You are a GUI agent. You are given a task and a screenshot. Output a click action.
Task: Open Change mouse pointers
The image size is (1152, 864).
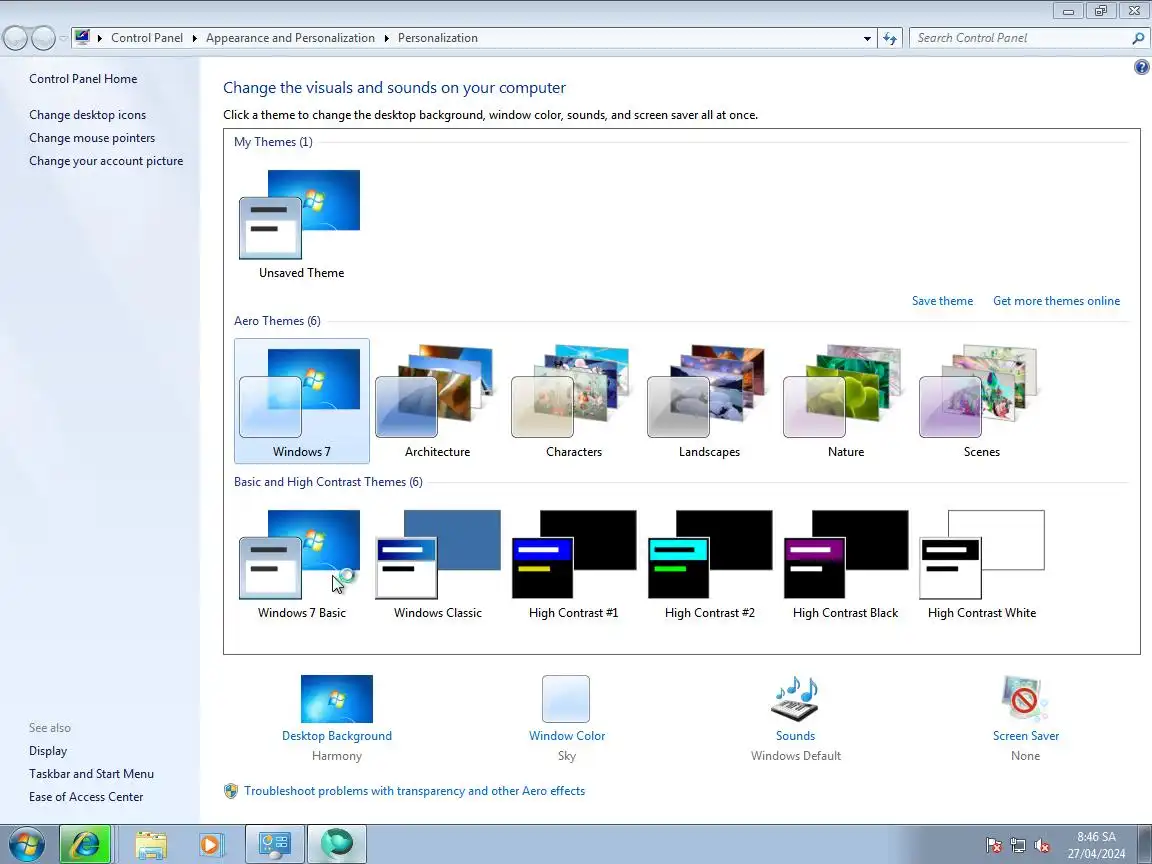[x=92, y=137]
